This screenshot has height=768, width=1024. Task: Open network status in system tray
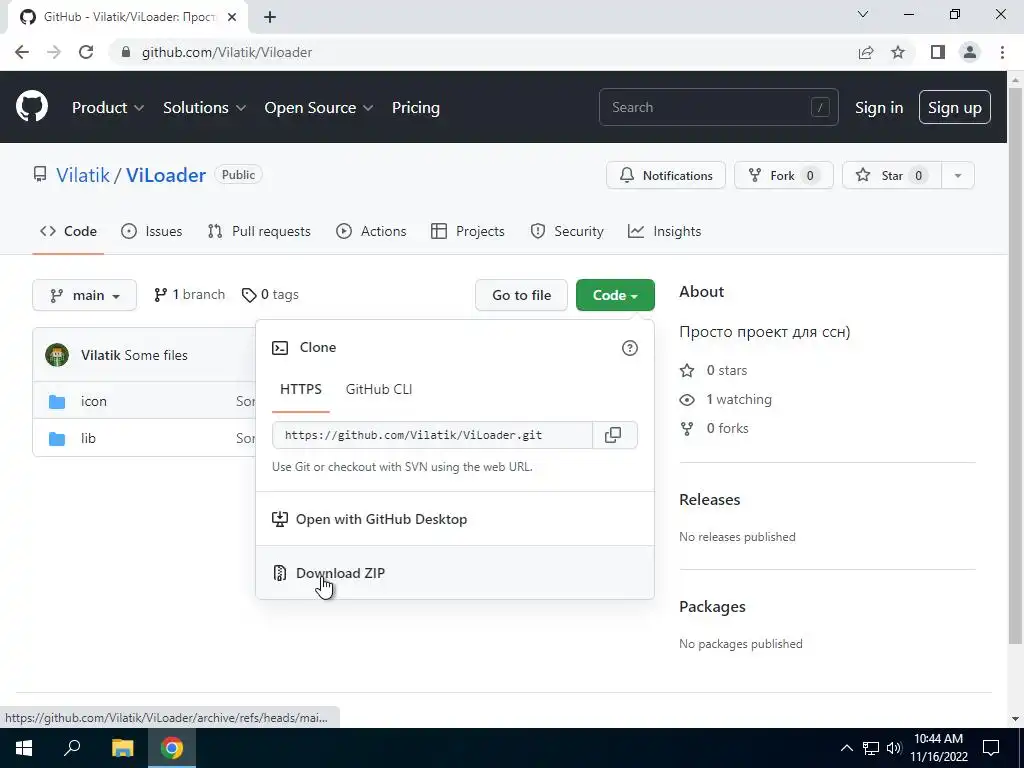[871, 748]
